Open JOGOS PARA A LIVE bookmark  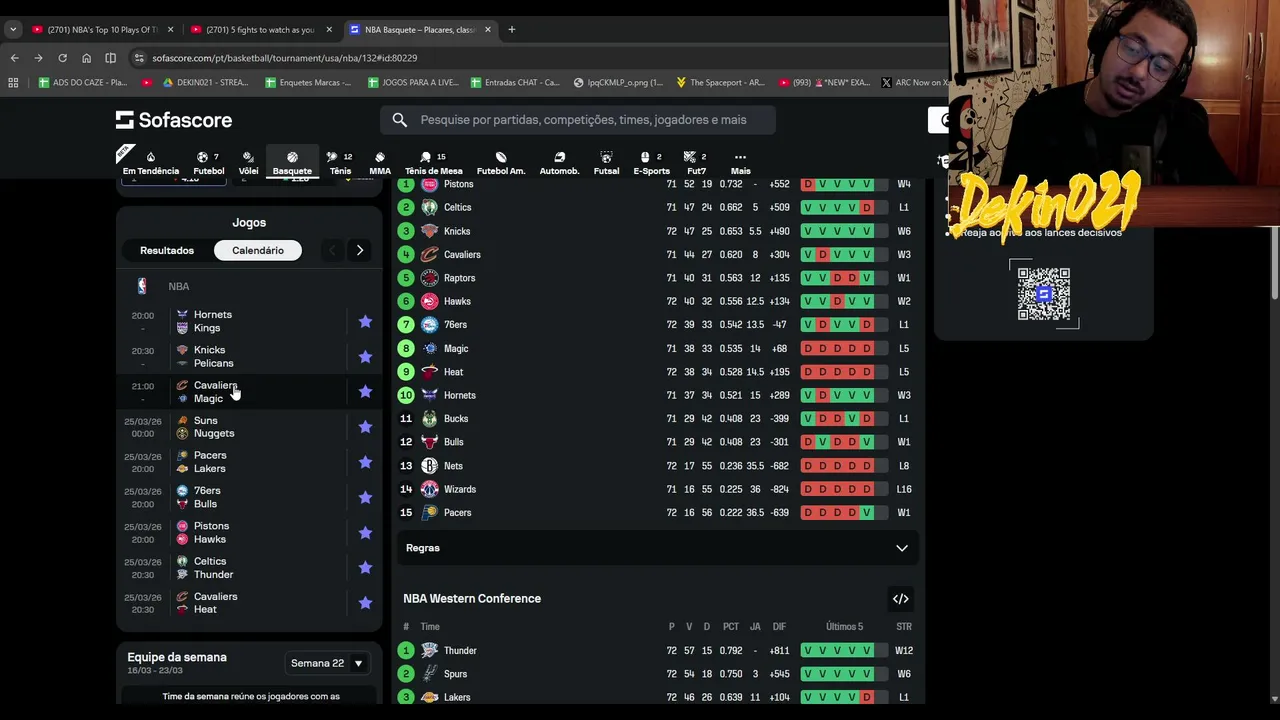[413, 82]
